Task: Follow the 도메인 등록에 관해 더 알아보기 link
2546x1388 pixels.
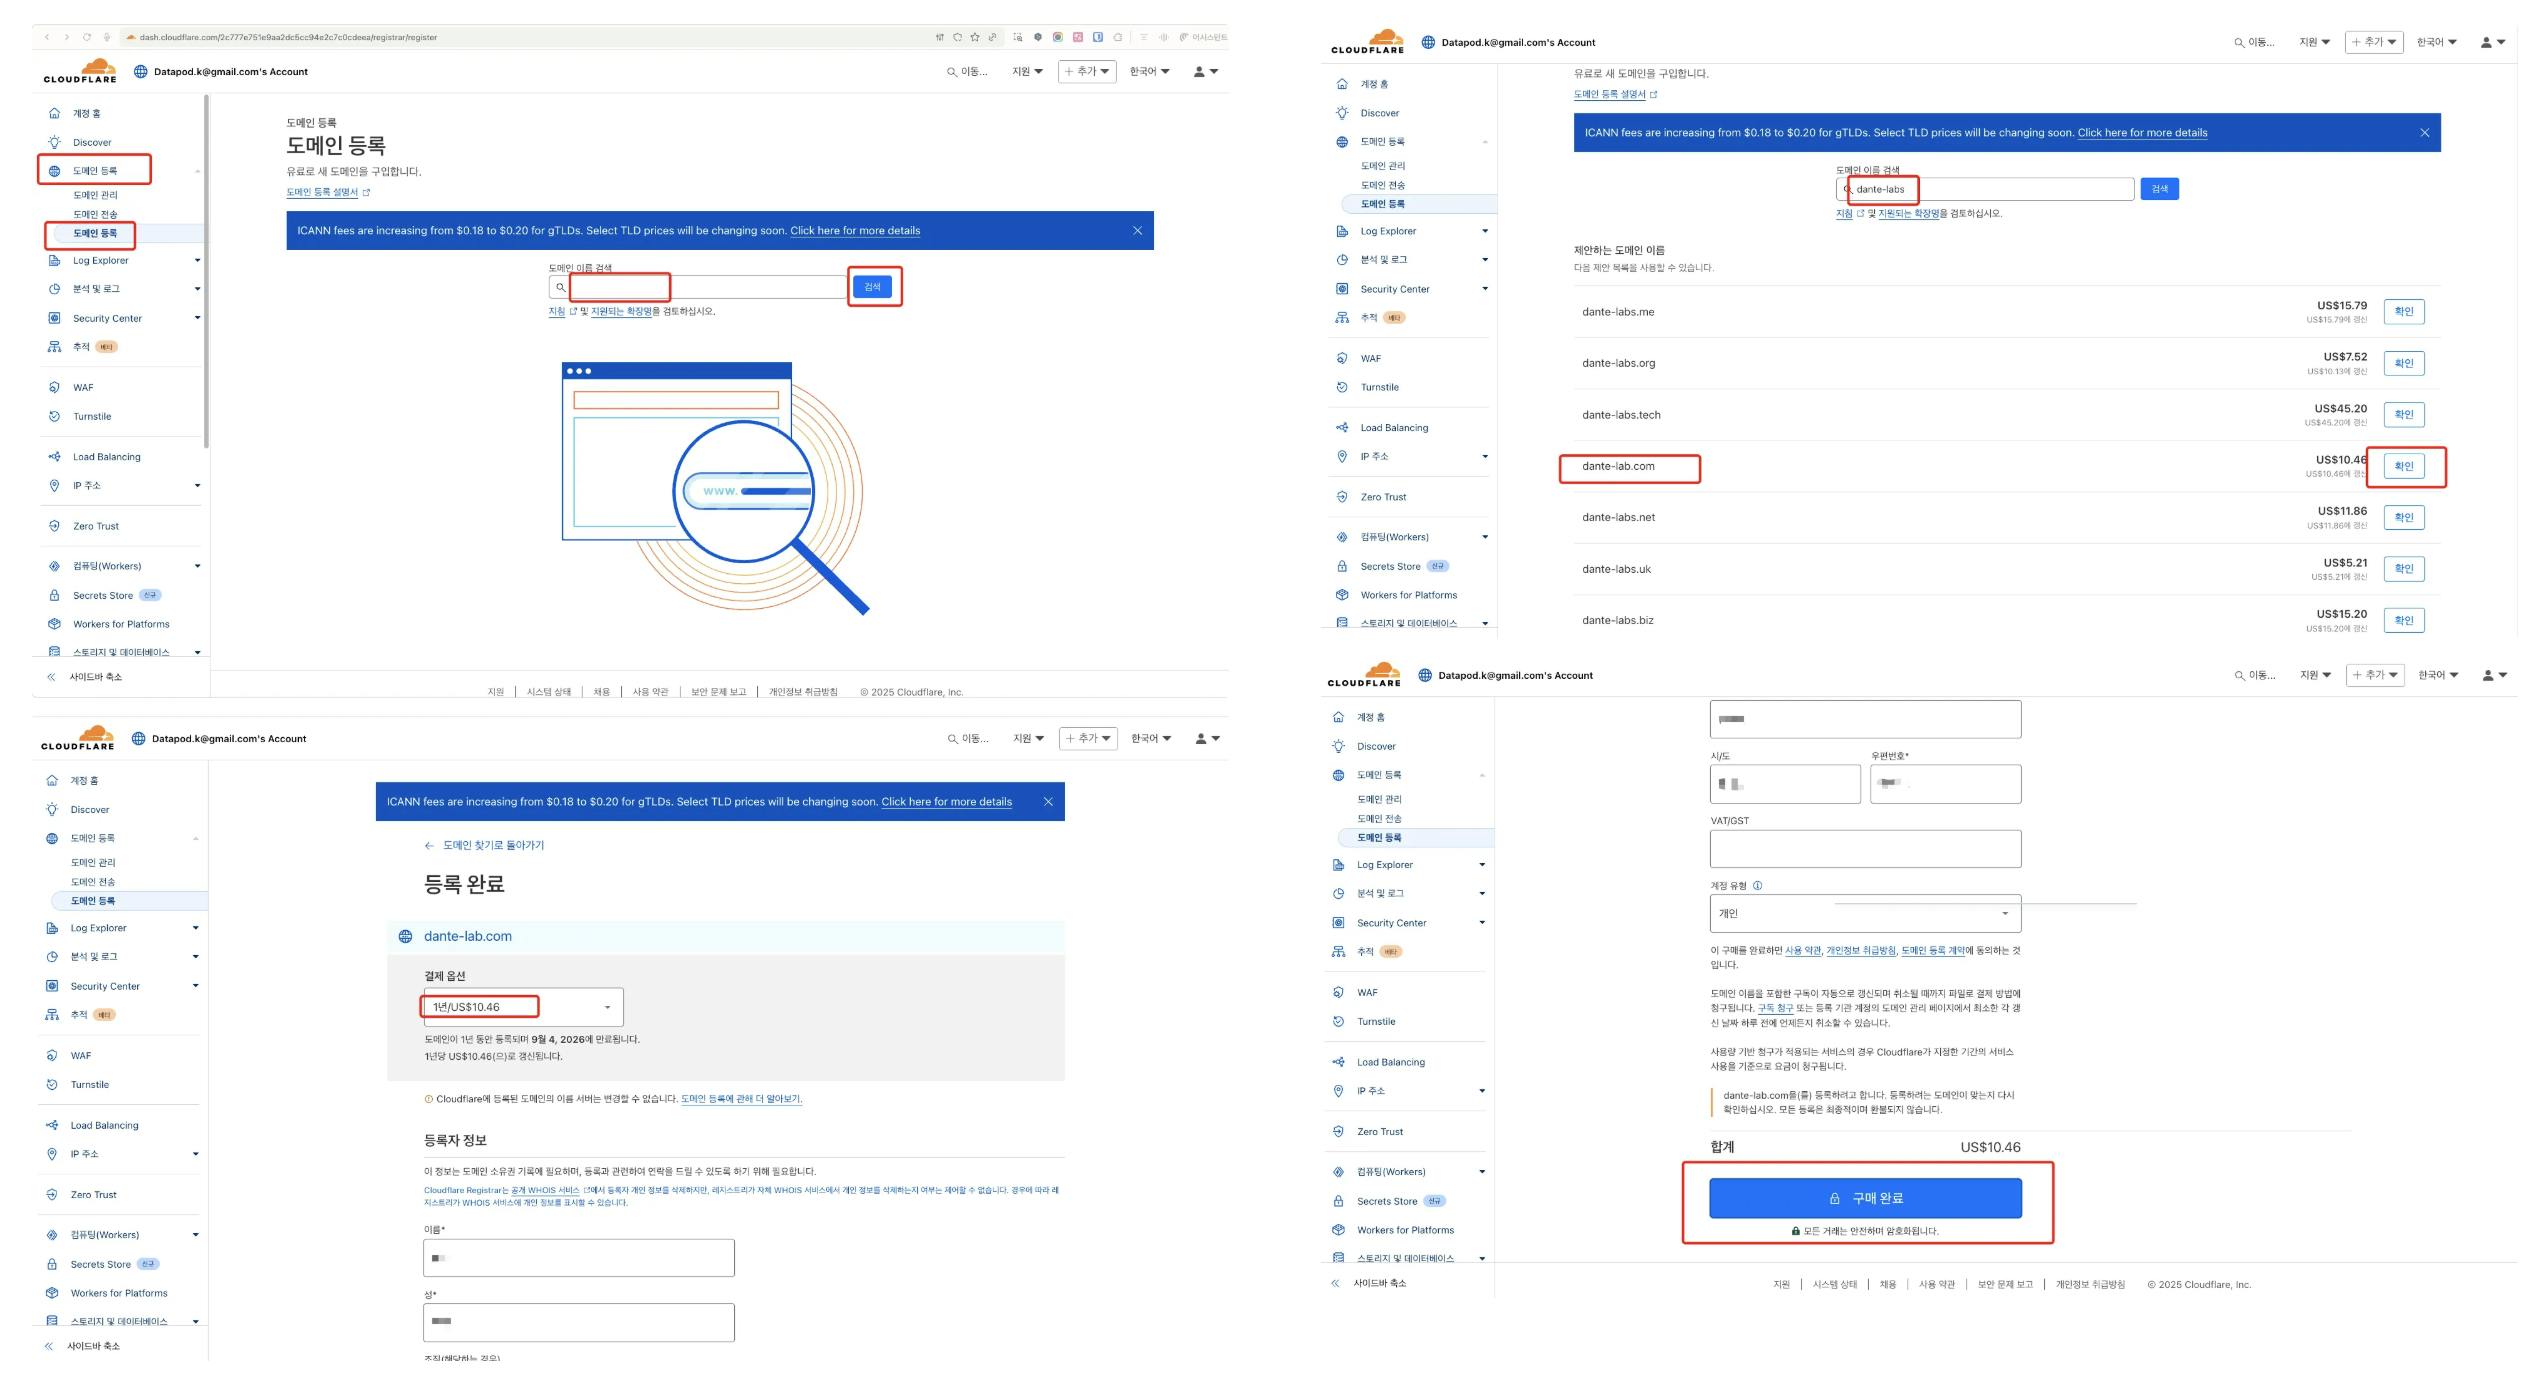Action: click(740, 1099)
